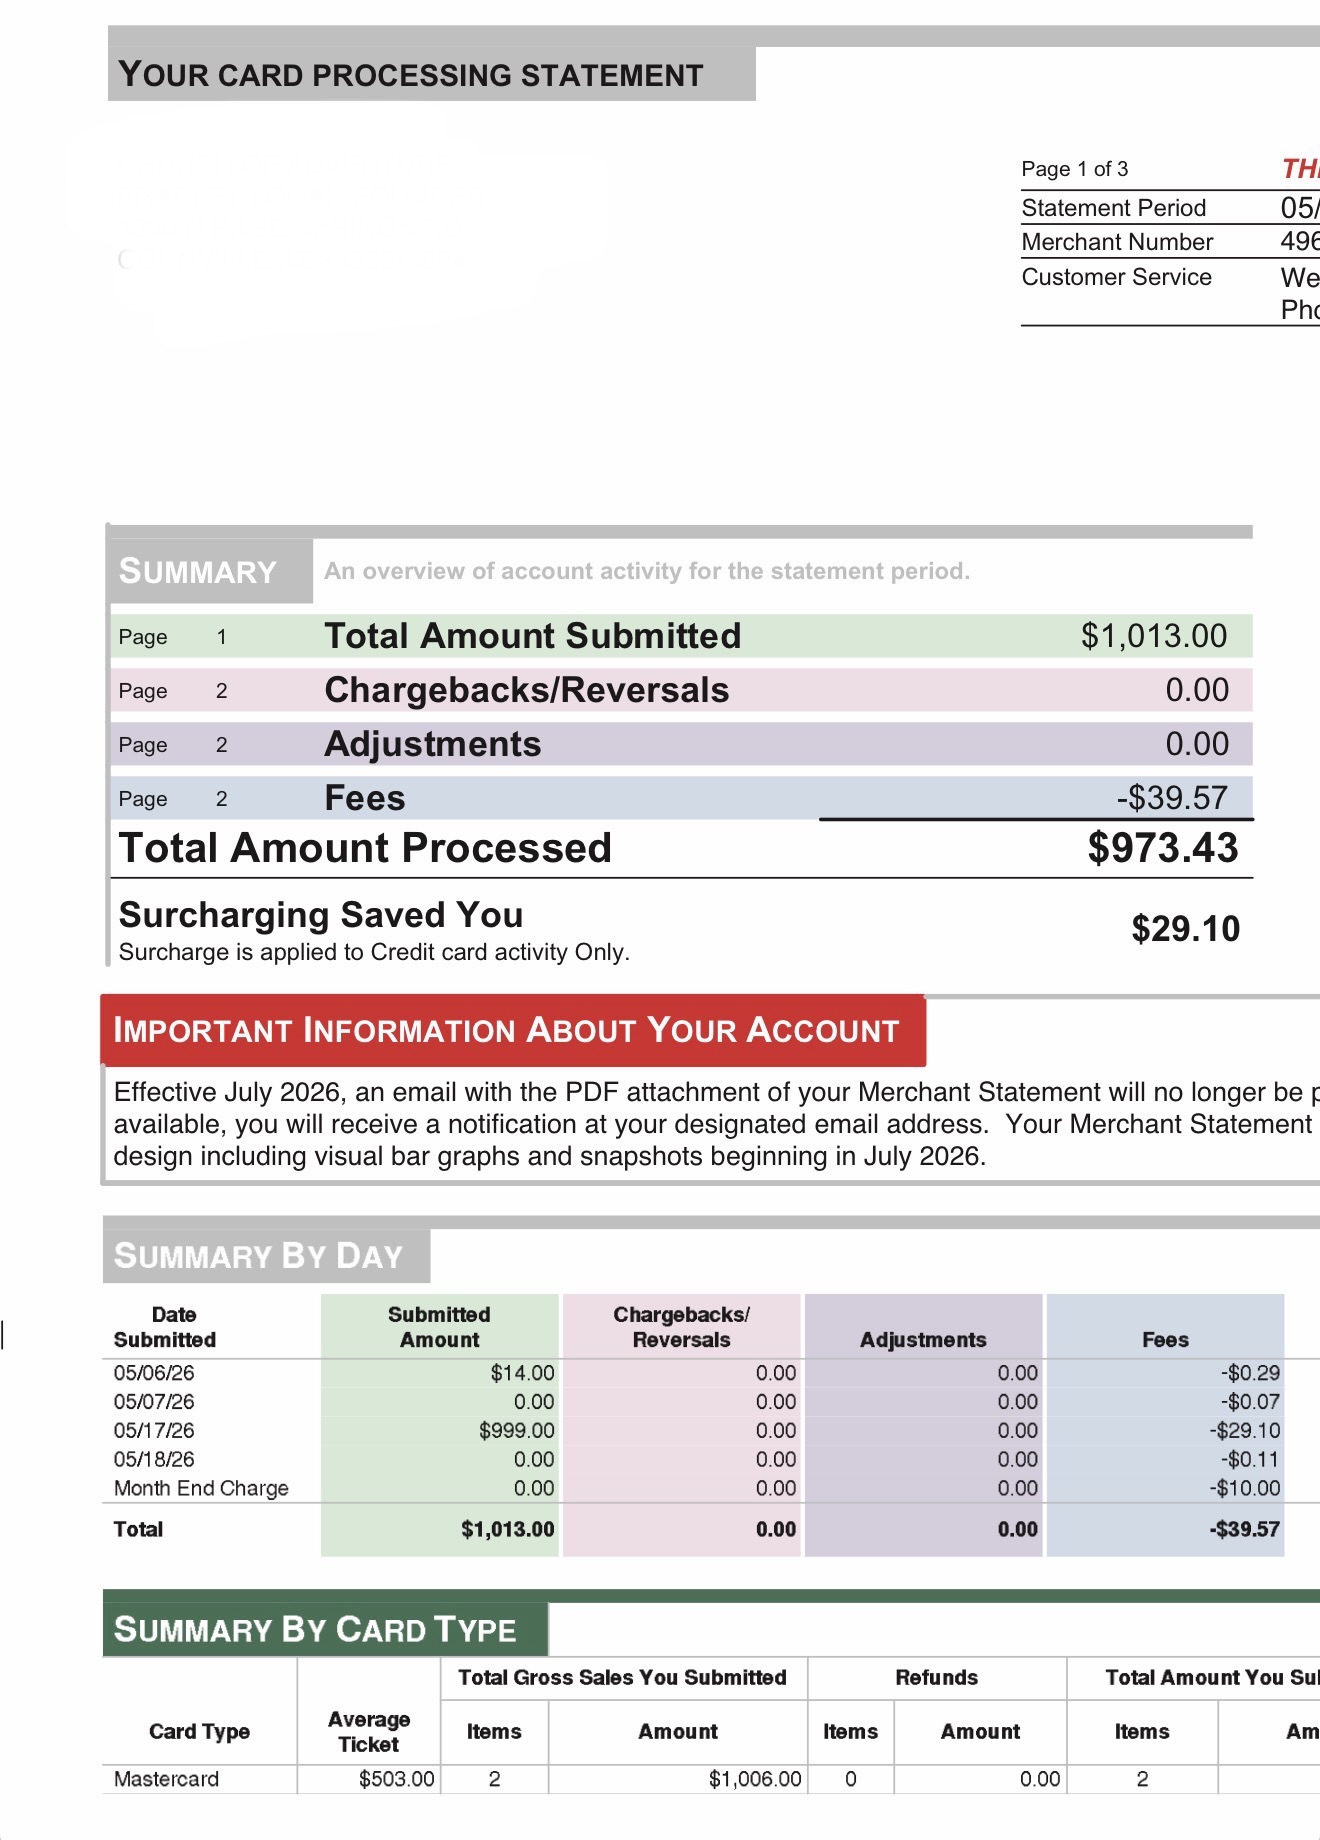Click the "SUMMARY BY CARD TYPE" green heading
This screenshot has width=1320, height=1840.
coord(315,1630)
